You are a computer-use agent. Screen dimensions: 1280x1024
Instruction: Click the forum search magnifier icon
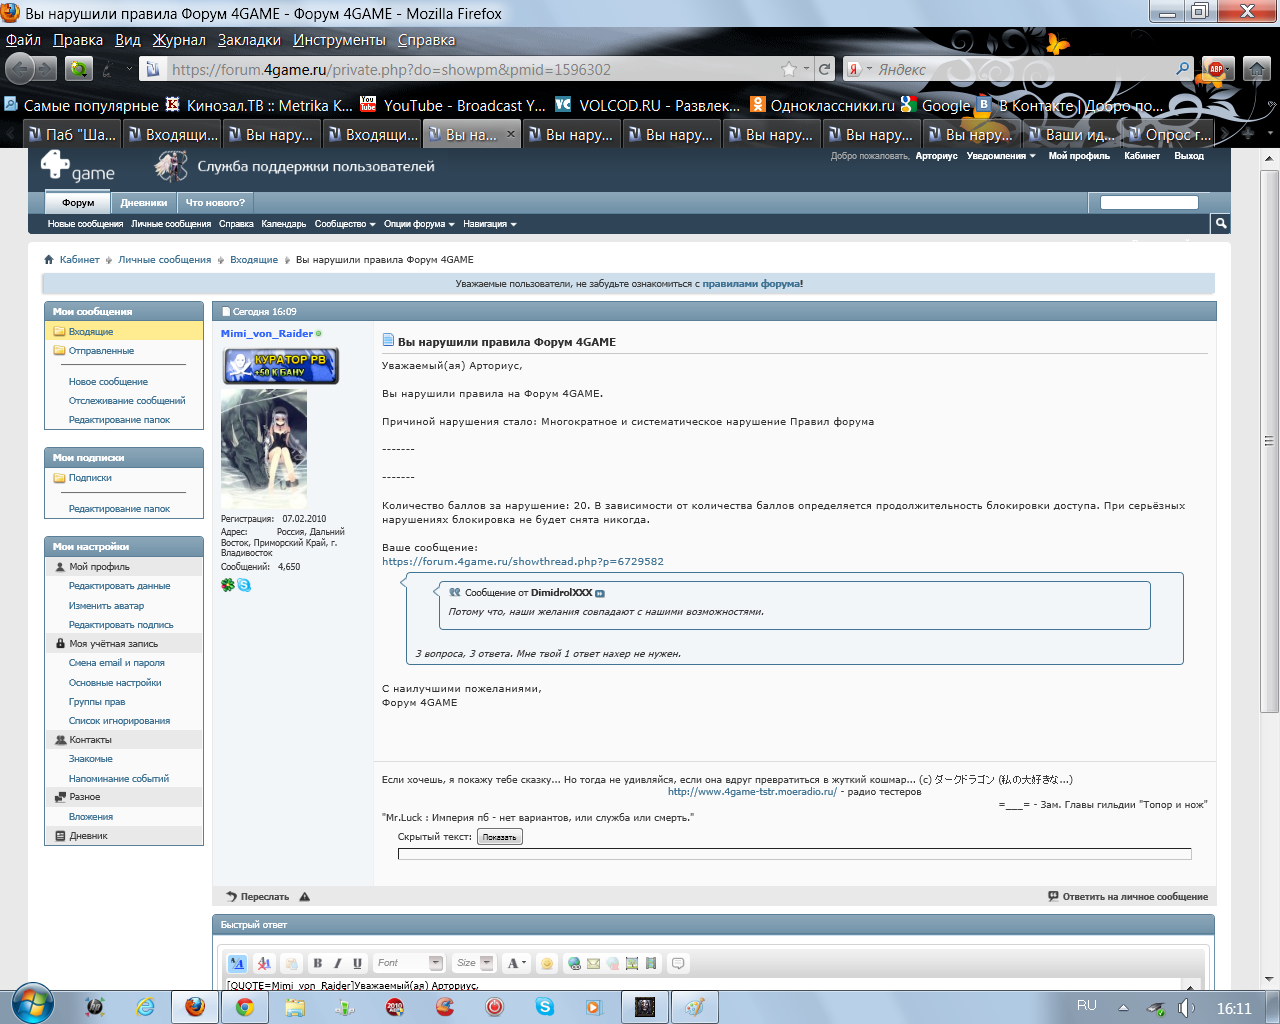pyautogui.click(x=1220, y=224)
